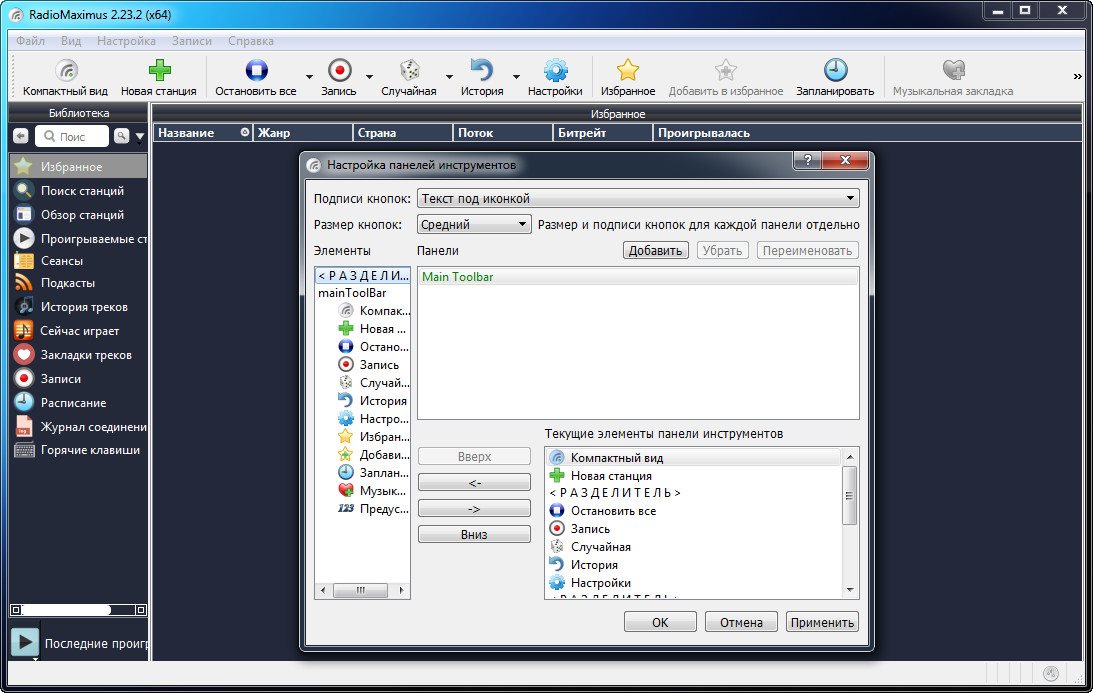1093x693 pixels.
Task: Click Музыкальная закладка heart toolbar button
Action: [x=953, y=77]
